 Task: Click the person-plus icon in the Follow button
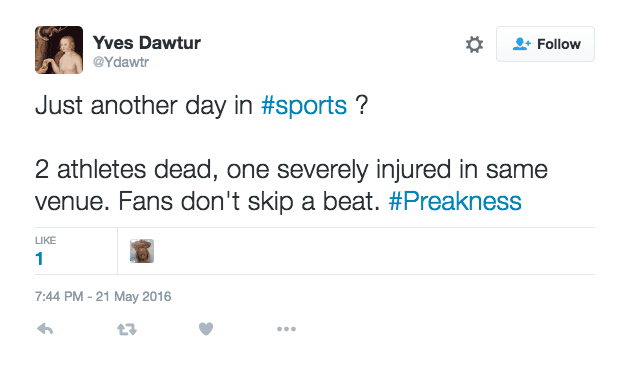(x=521, y=44)
